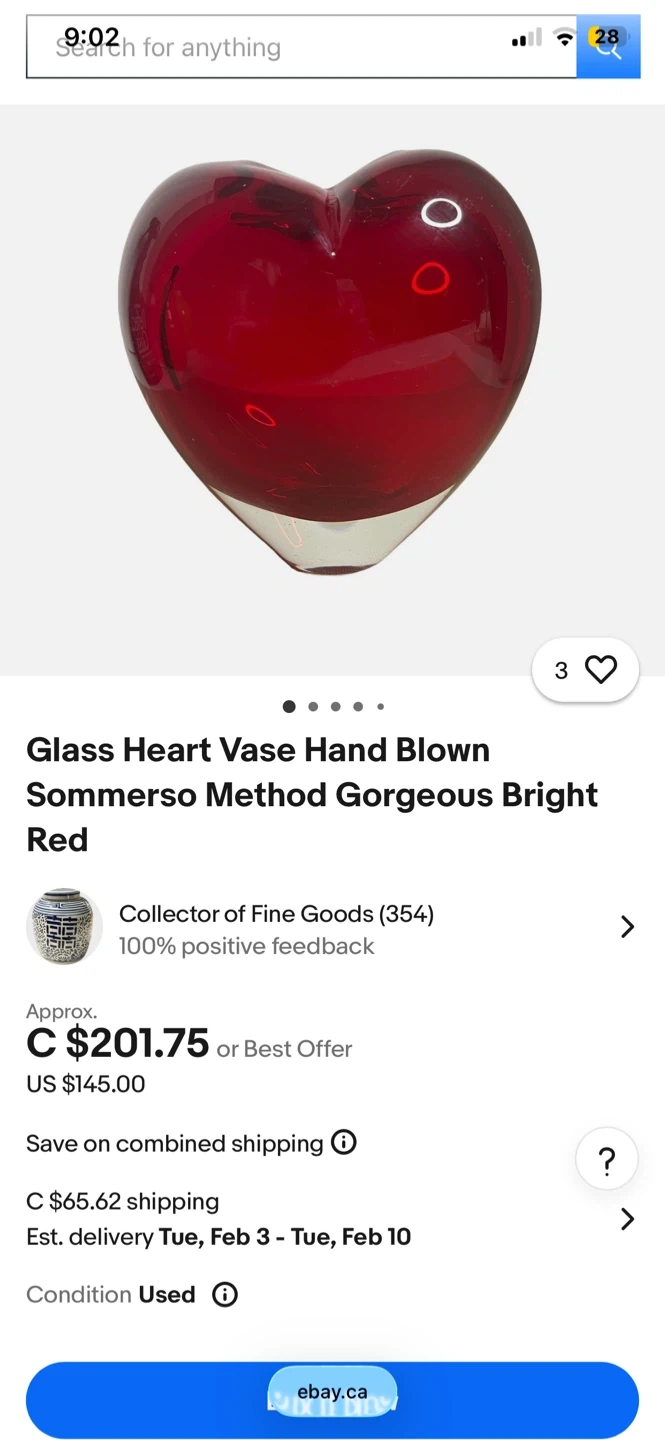The width and height of the screenshot is (665, 1440).
Task: Tap the Search for anything field
Action: (x=300, y=47)
